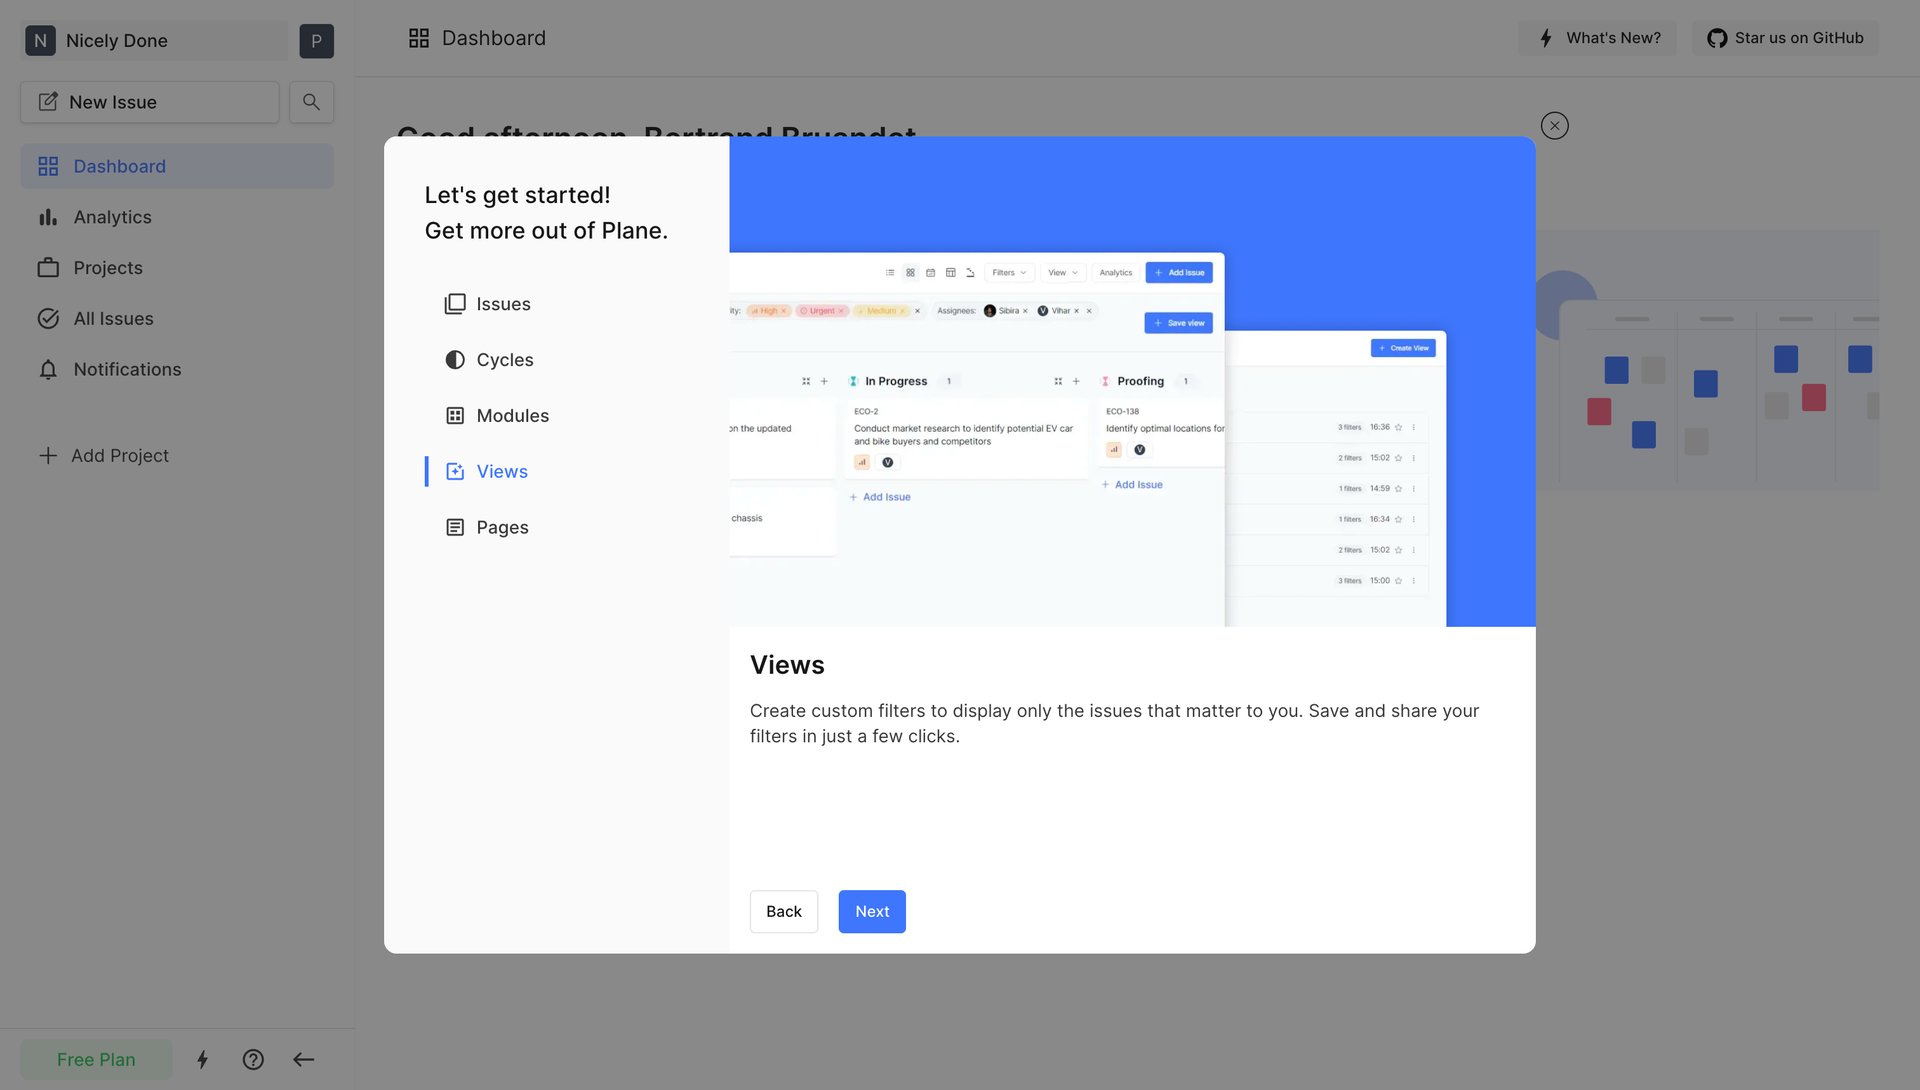Click the Notifications bell icon

tap(49, 369)
